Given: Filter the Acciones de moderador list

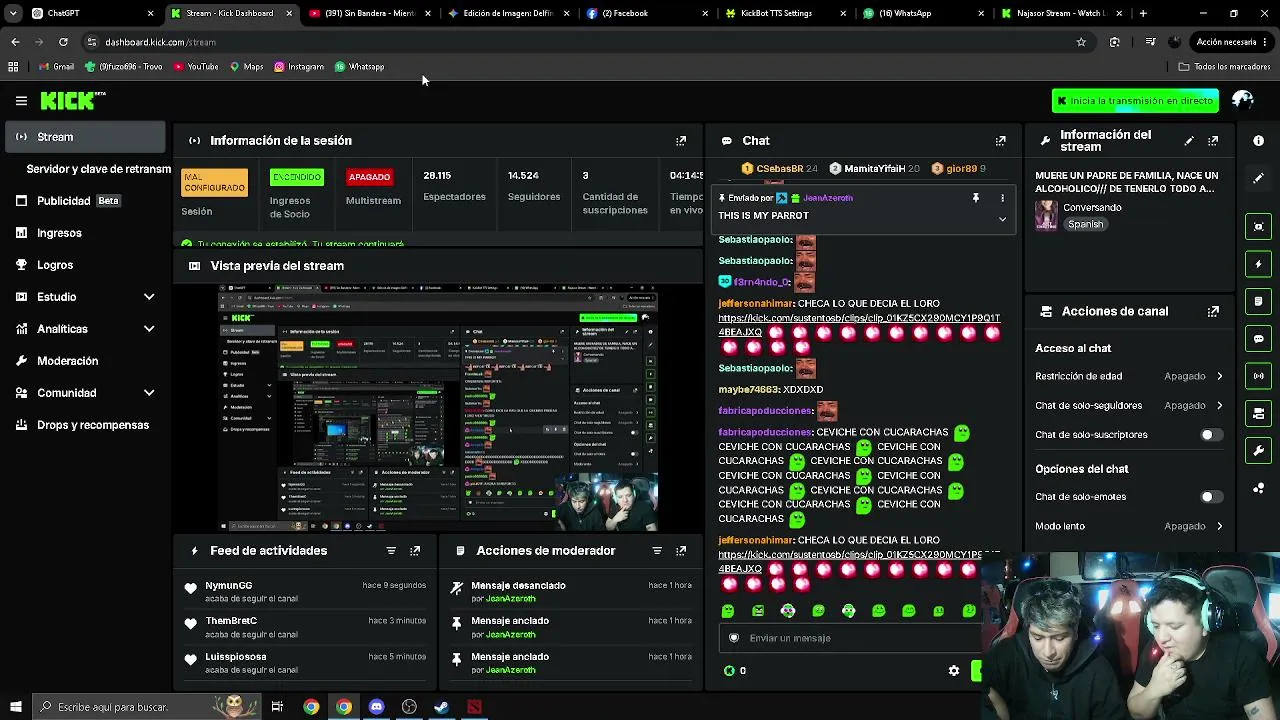Looking at the screenshot, I should coord(657,551).
